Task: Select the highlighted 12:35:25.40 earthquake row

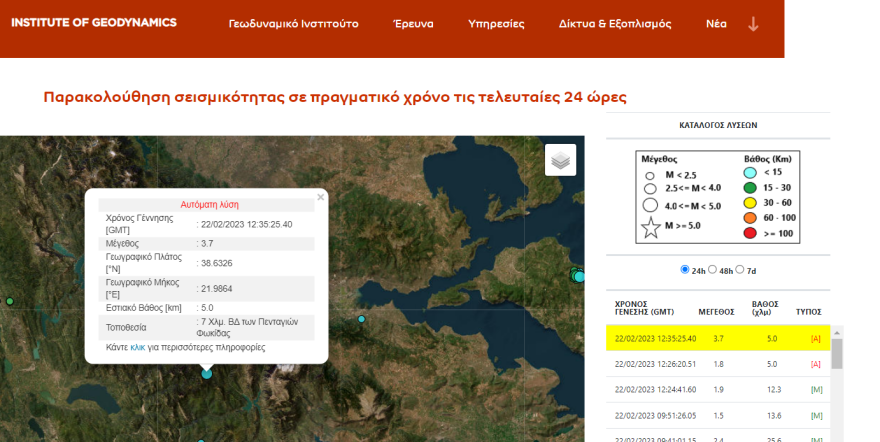Action: click(x=718, y=338)
